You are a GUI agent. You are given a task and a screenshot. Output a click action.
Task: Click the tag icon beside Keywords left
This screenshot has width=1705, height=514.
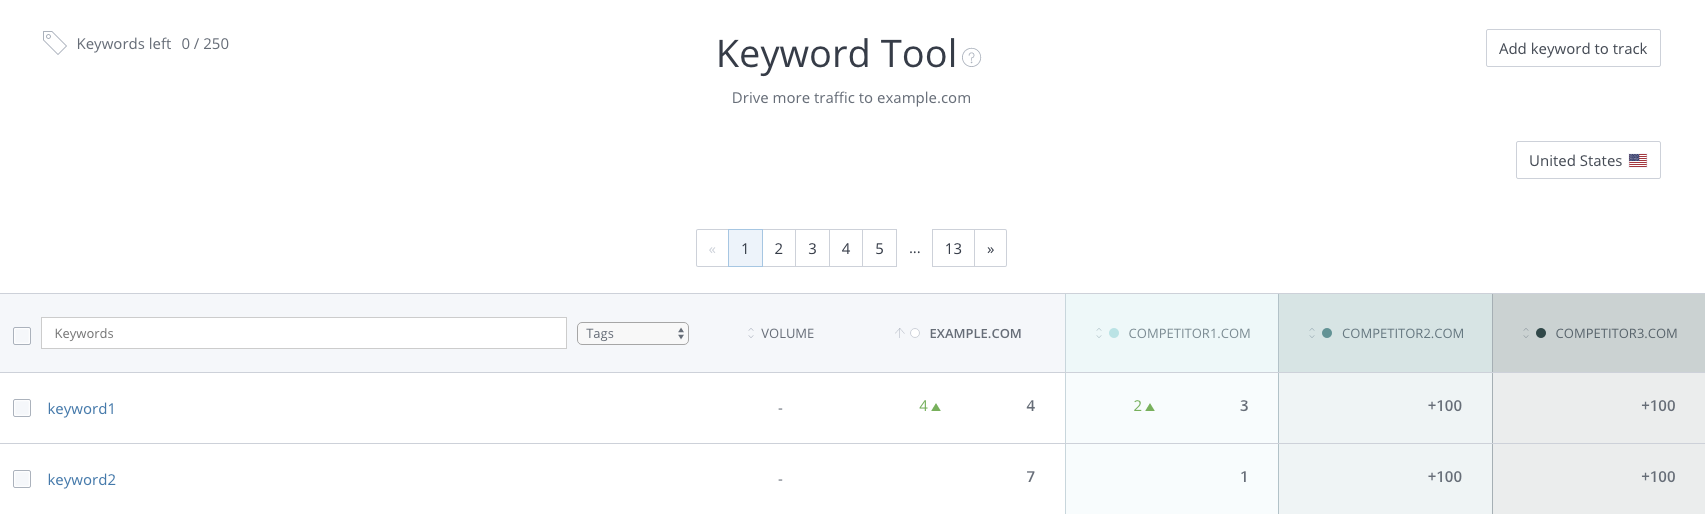[54, 43]
